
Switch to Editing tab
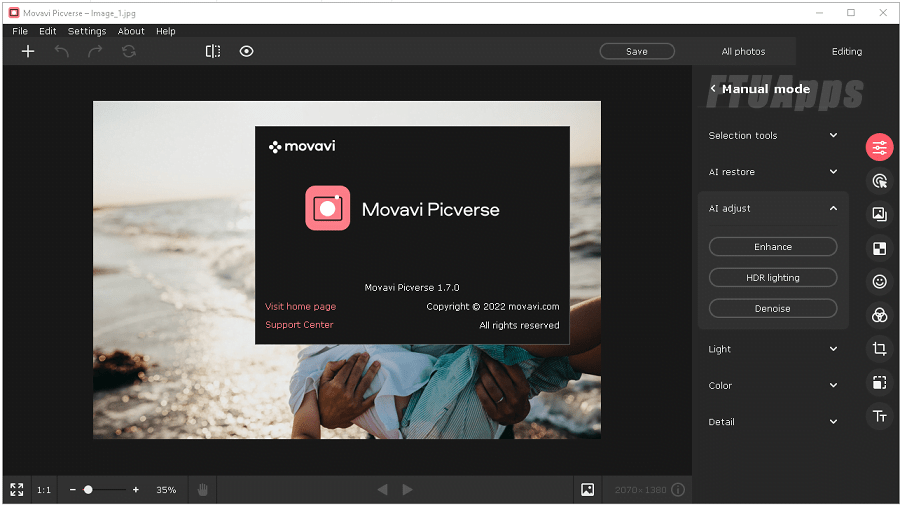[x=847, y=52]
